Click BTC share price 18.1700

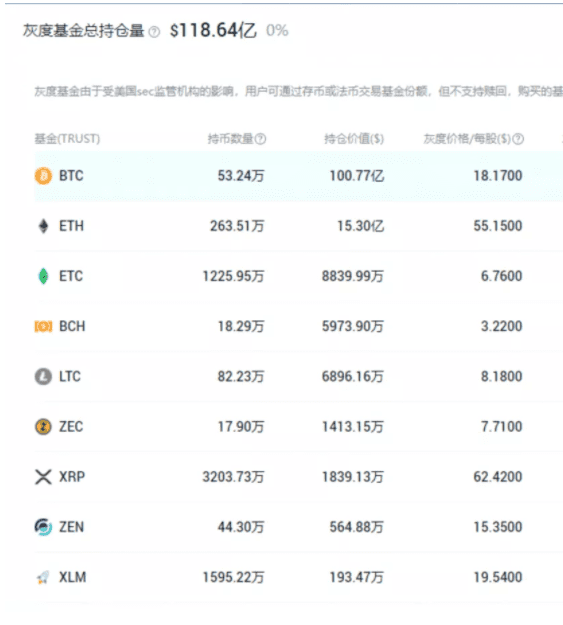tap(498, 176)
